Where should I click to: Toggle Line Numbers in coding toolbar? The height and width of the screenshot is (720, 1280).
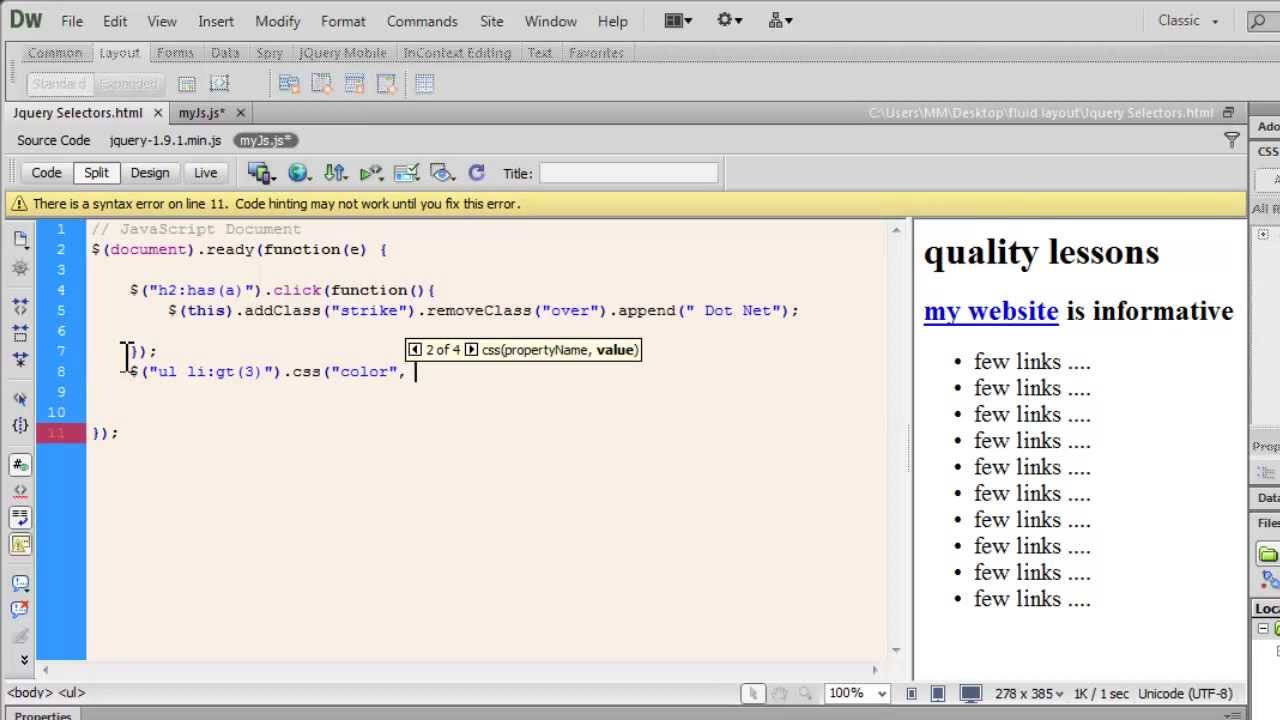21,465
